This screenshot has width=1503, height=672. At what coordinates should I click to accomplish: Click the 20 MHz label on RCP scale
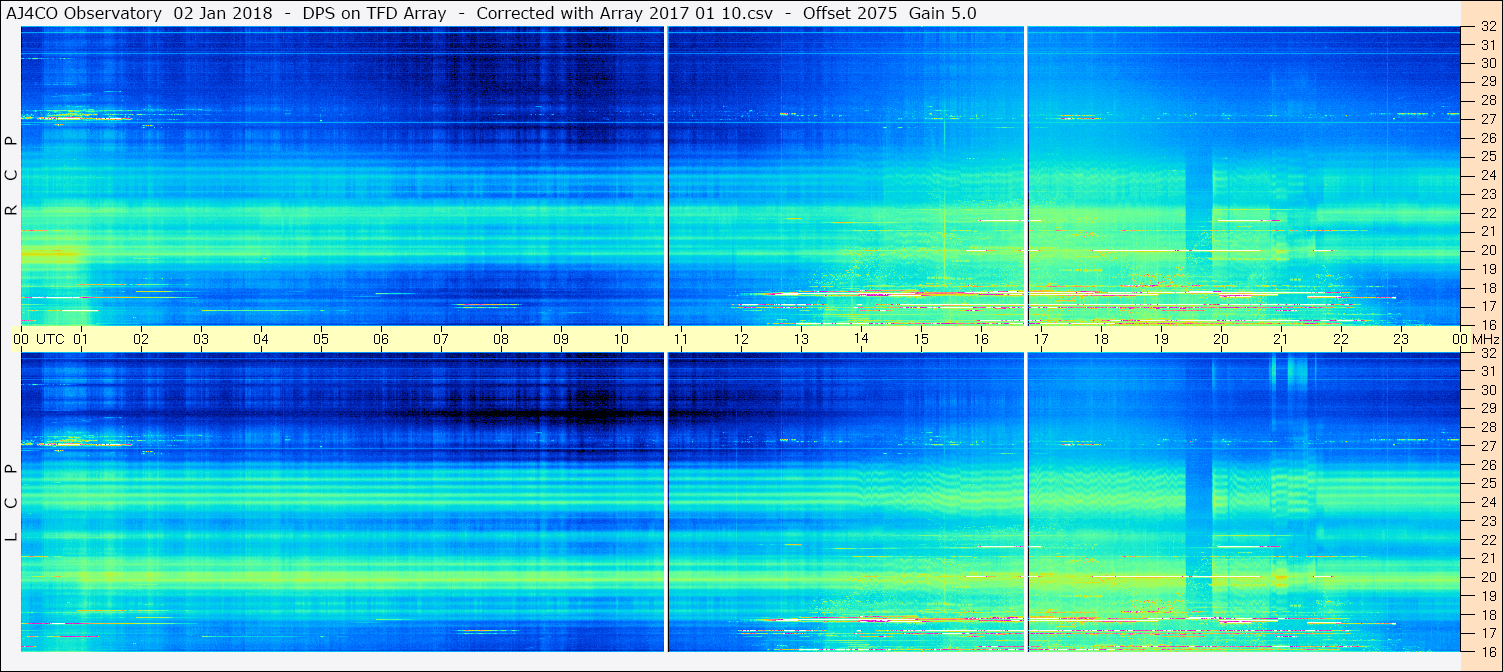click(1488, 250)
